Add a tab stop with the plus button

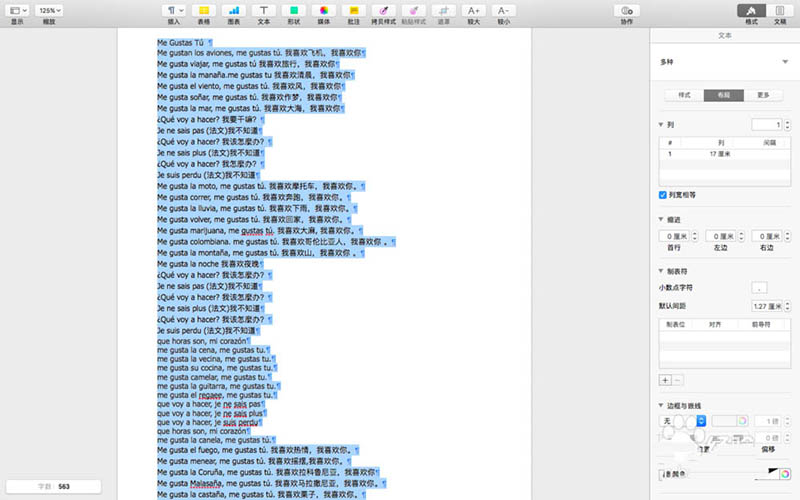point(665,380)
